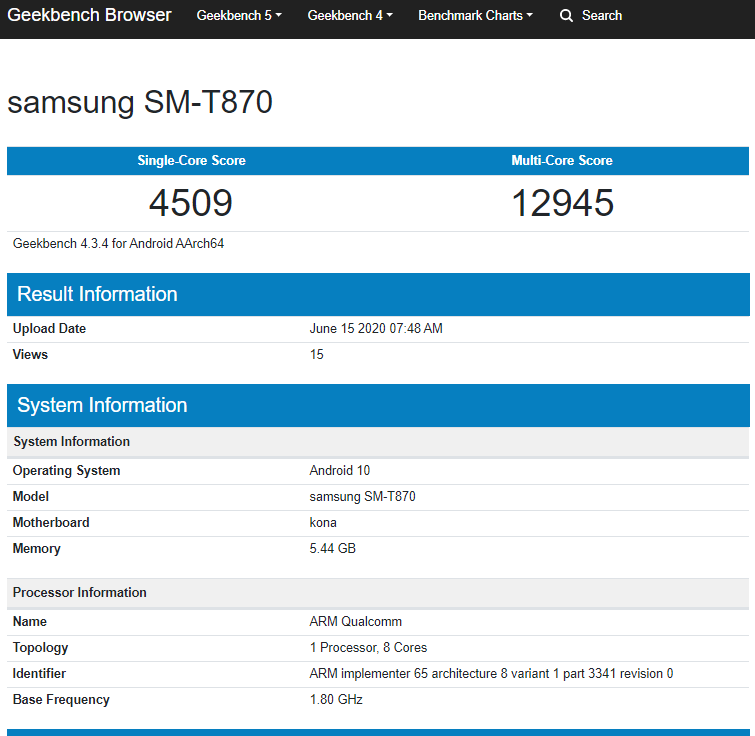Expand the Geekbench 5 dropdown menu
The width and height of the screenshot is (755, 736).
coord(239,15)
